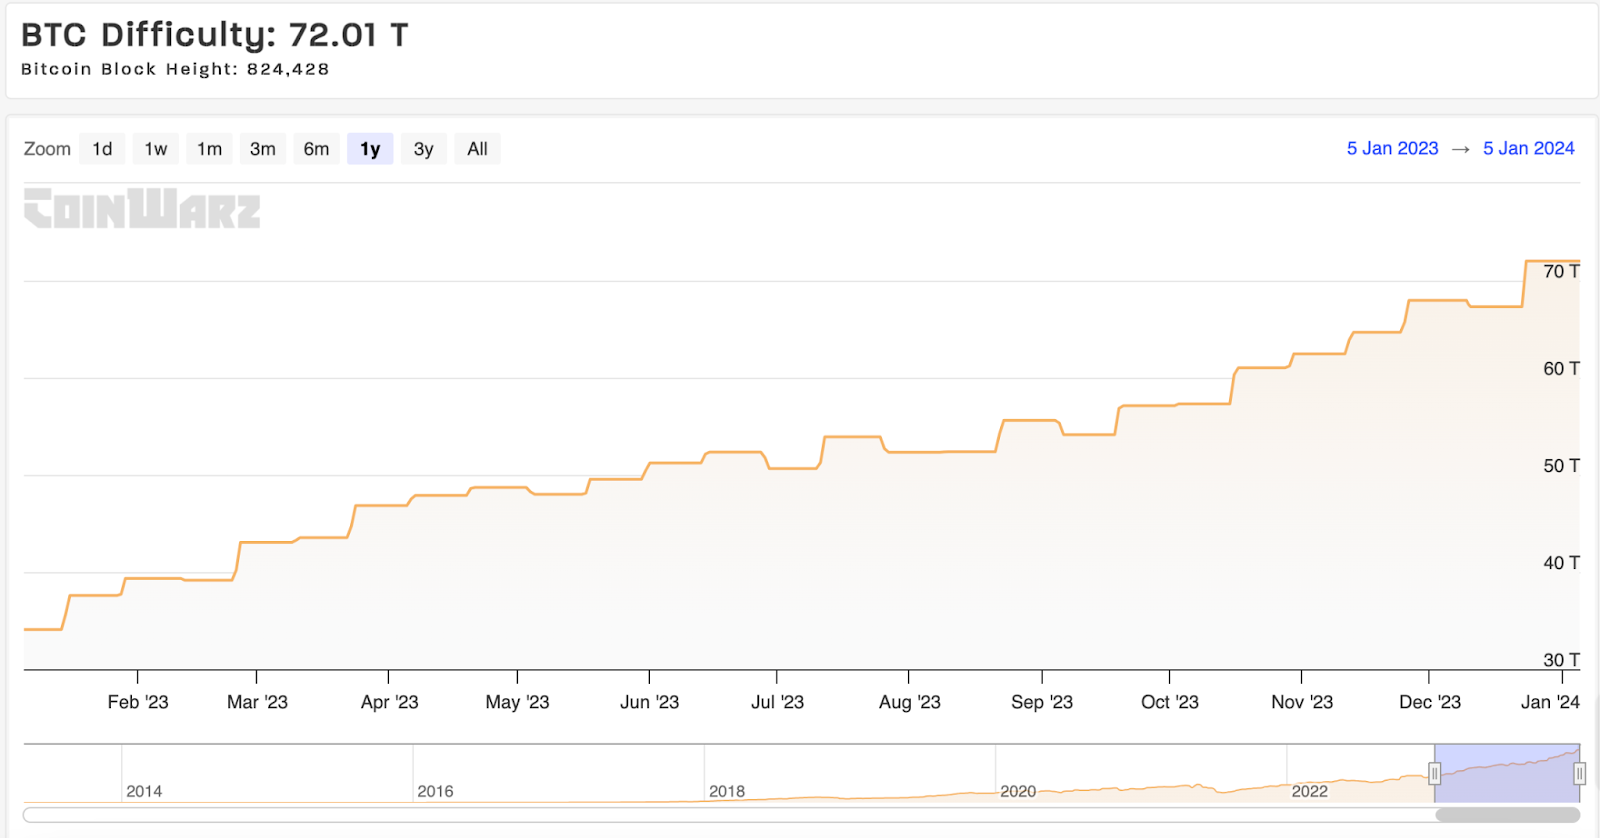Viewport: 1600px width, 838px height.
Task: Select the 3y zoom range
Action: pos(424,149)
